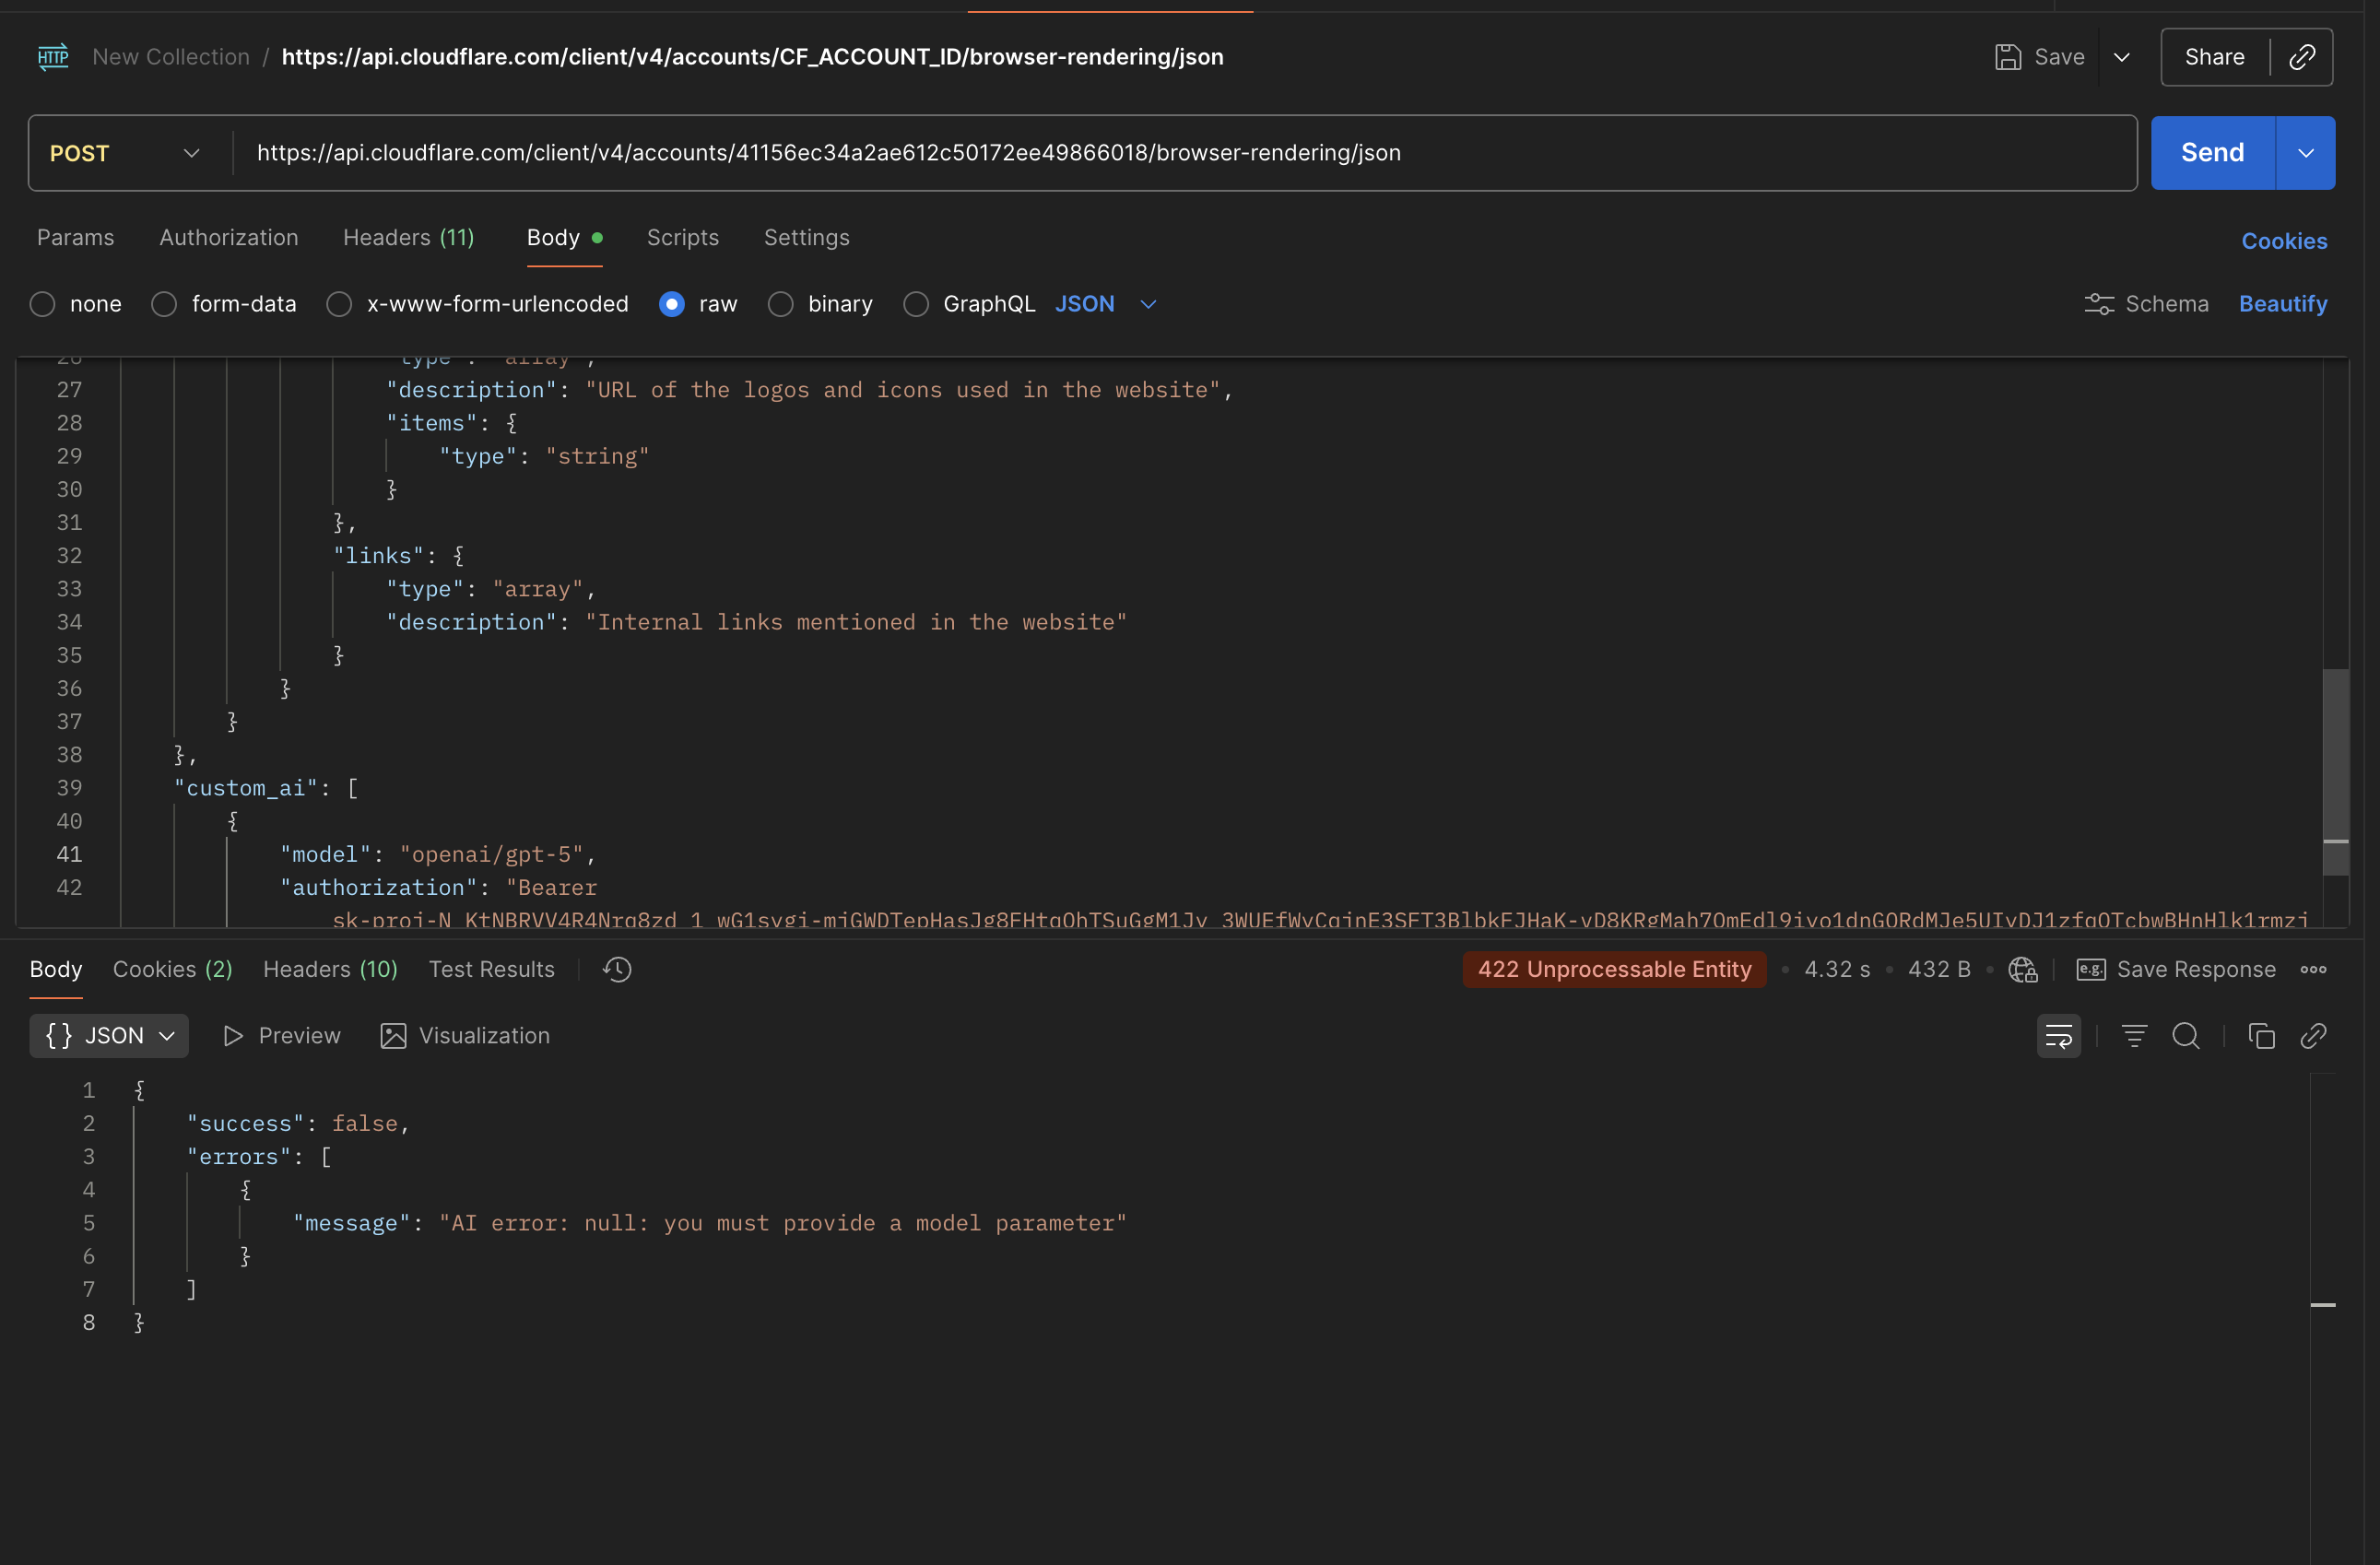Click the request URL input field
The height and width of the screenshot is (1565, 2380).
tap(1180, 153)
